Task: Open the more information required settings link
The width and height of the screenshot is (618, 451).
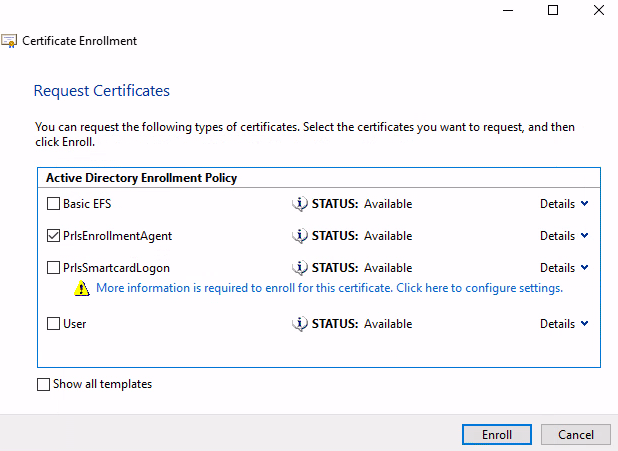Action: tap(329, 288)
